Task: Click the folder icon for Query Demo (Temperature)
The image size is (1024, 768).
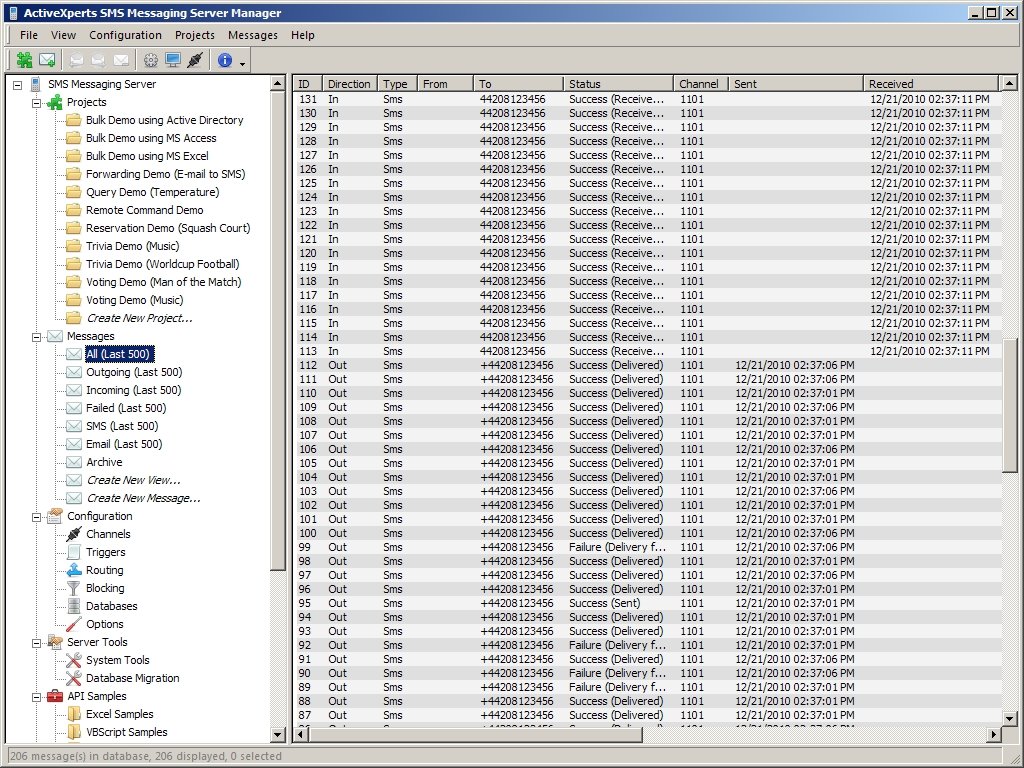Action: coord(74,192)
